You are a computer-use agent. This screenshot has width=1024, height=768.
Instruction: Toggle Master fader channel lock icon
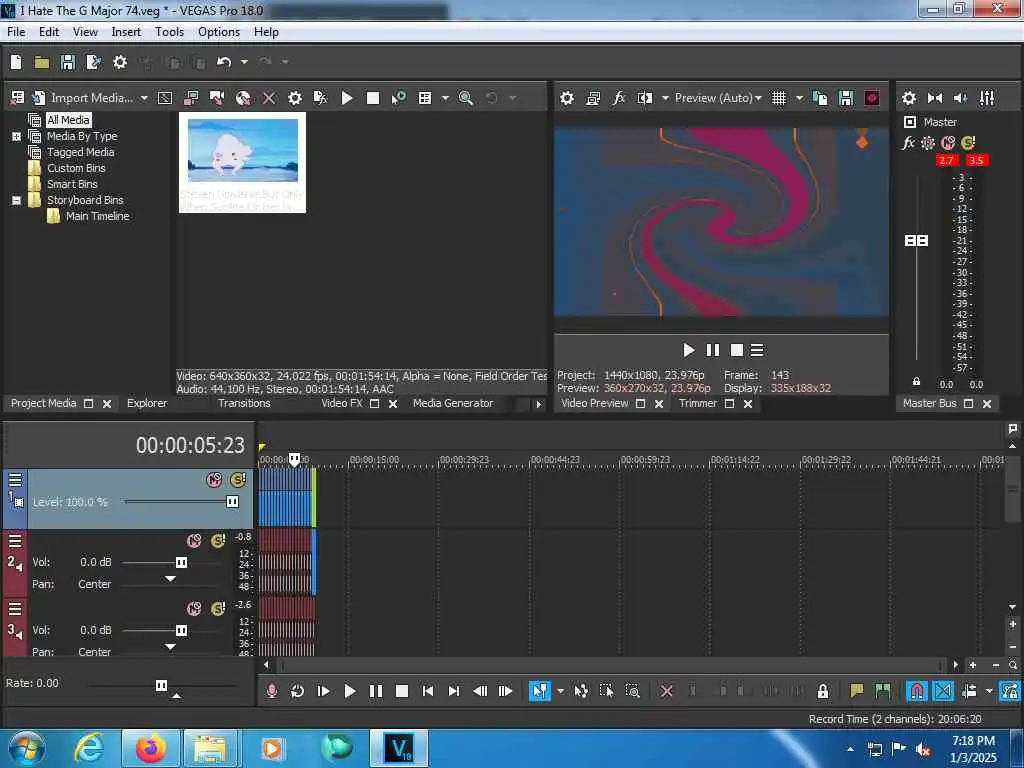tap(916, 381)
